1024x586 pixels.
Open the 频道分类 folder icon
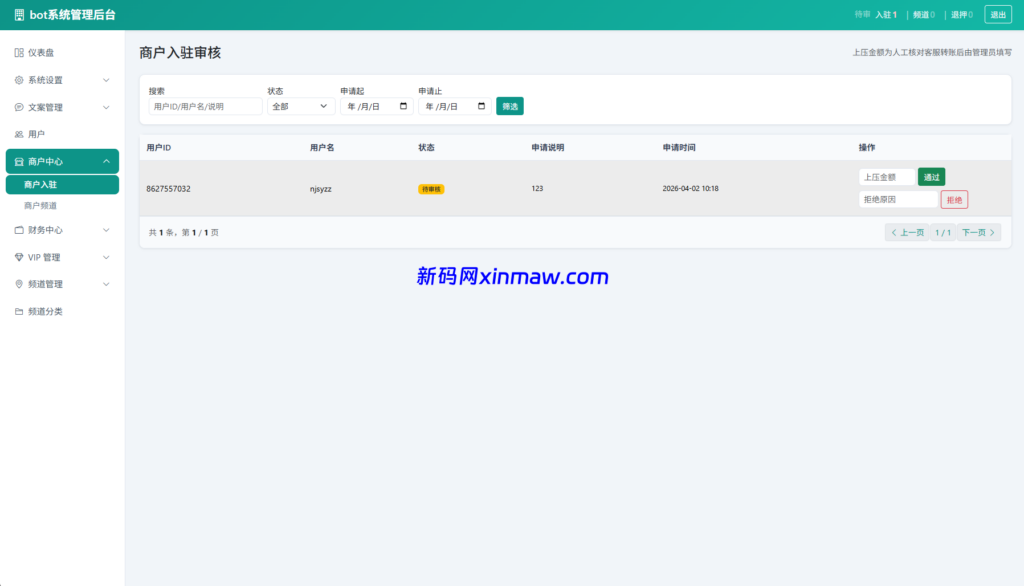coord(17,311)
